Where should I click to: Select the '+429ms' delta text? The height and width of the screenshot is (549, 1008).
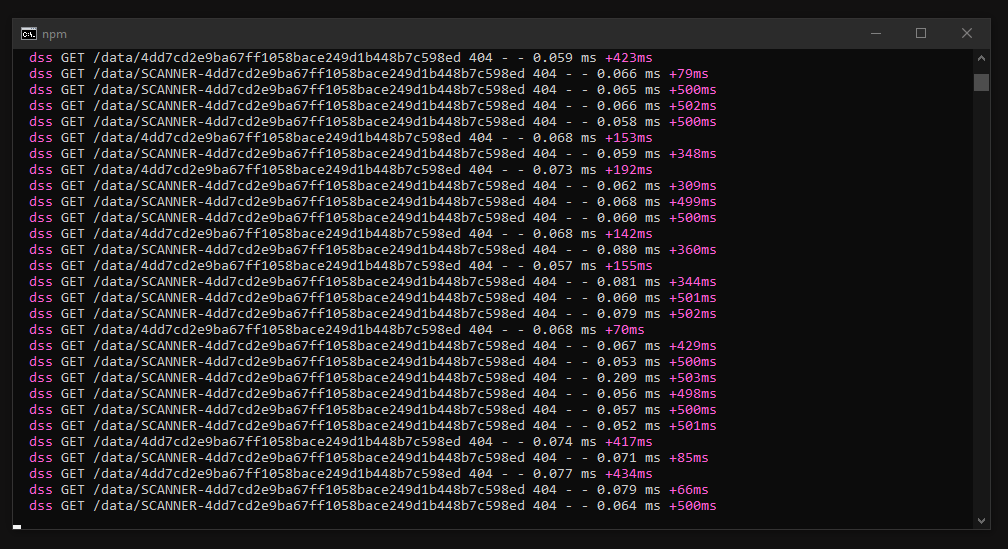pyautogui.click(x=692, y=346)
